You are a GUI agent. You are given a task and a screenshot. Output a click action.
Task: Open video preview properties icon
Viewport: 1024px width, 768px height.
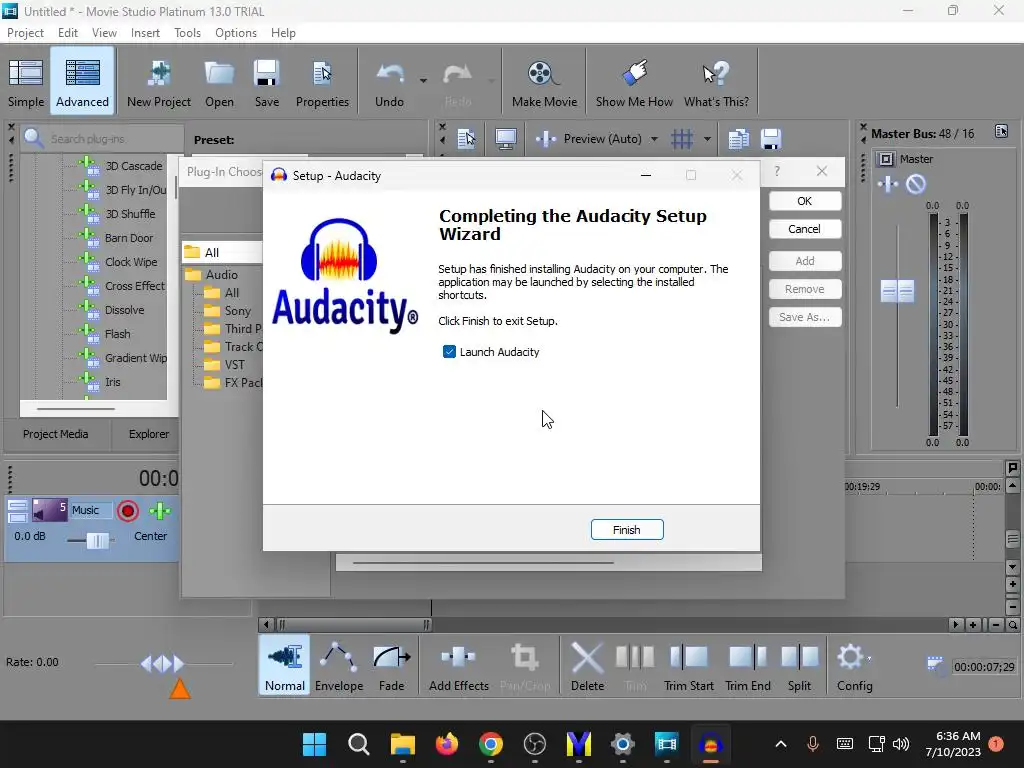(x=466, y=138)
